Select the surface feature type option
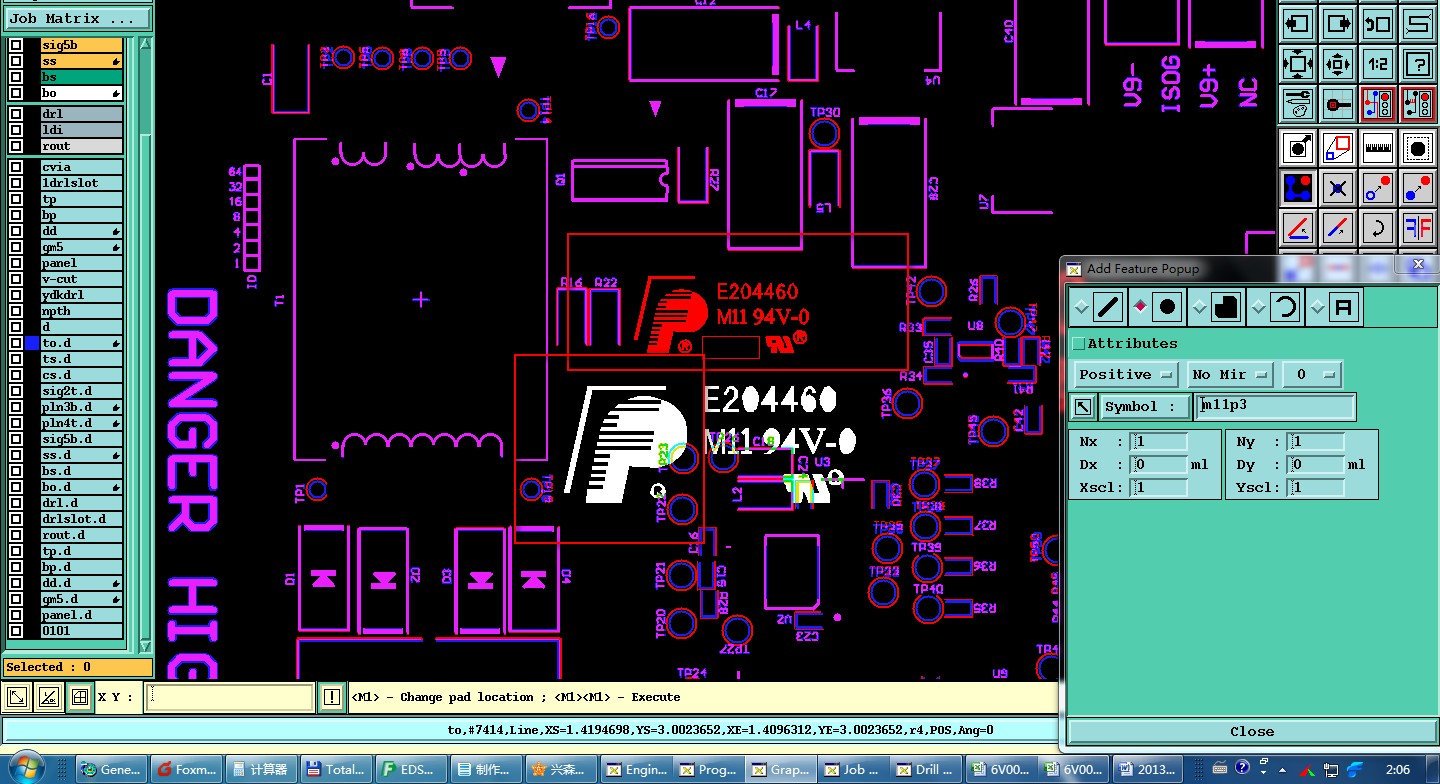 point(1226,307)
